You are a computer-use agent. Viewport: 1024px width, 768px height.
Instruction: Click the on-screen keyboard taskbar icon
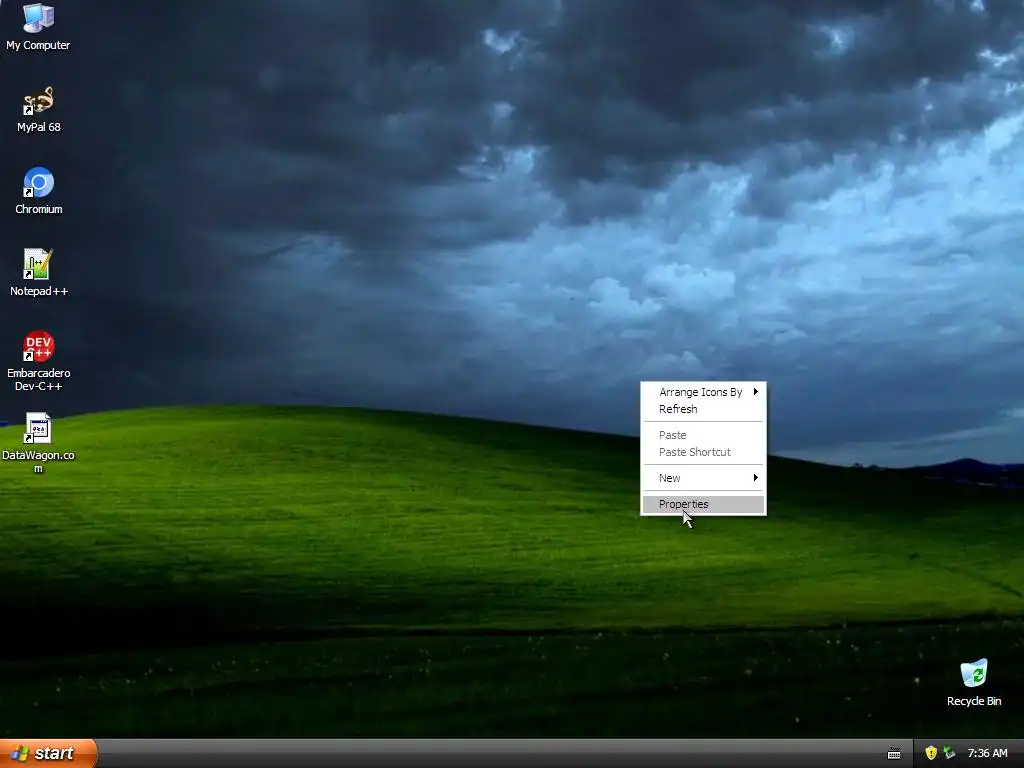pos(894,754)
